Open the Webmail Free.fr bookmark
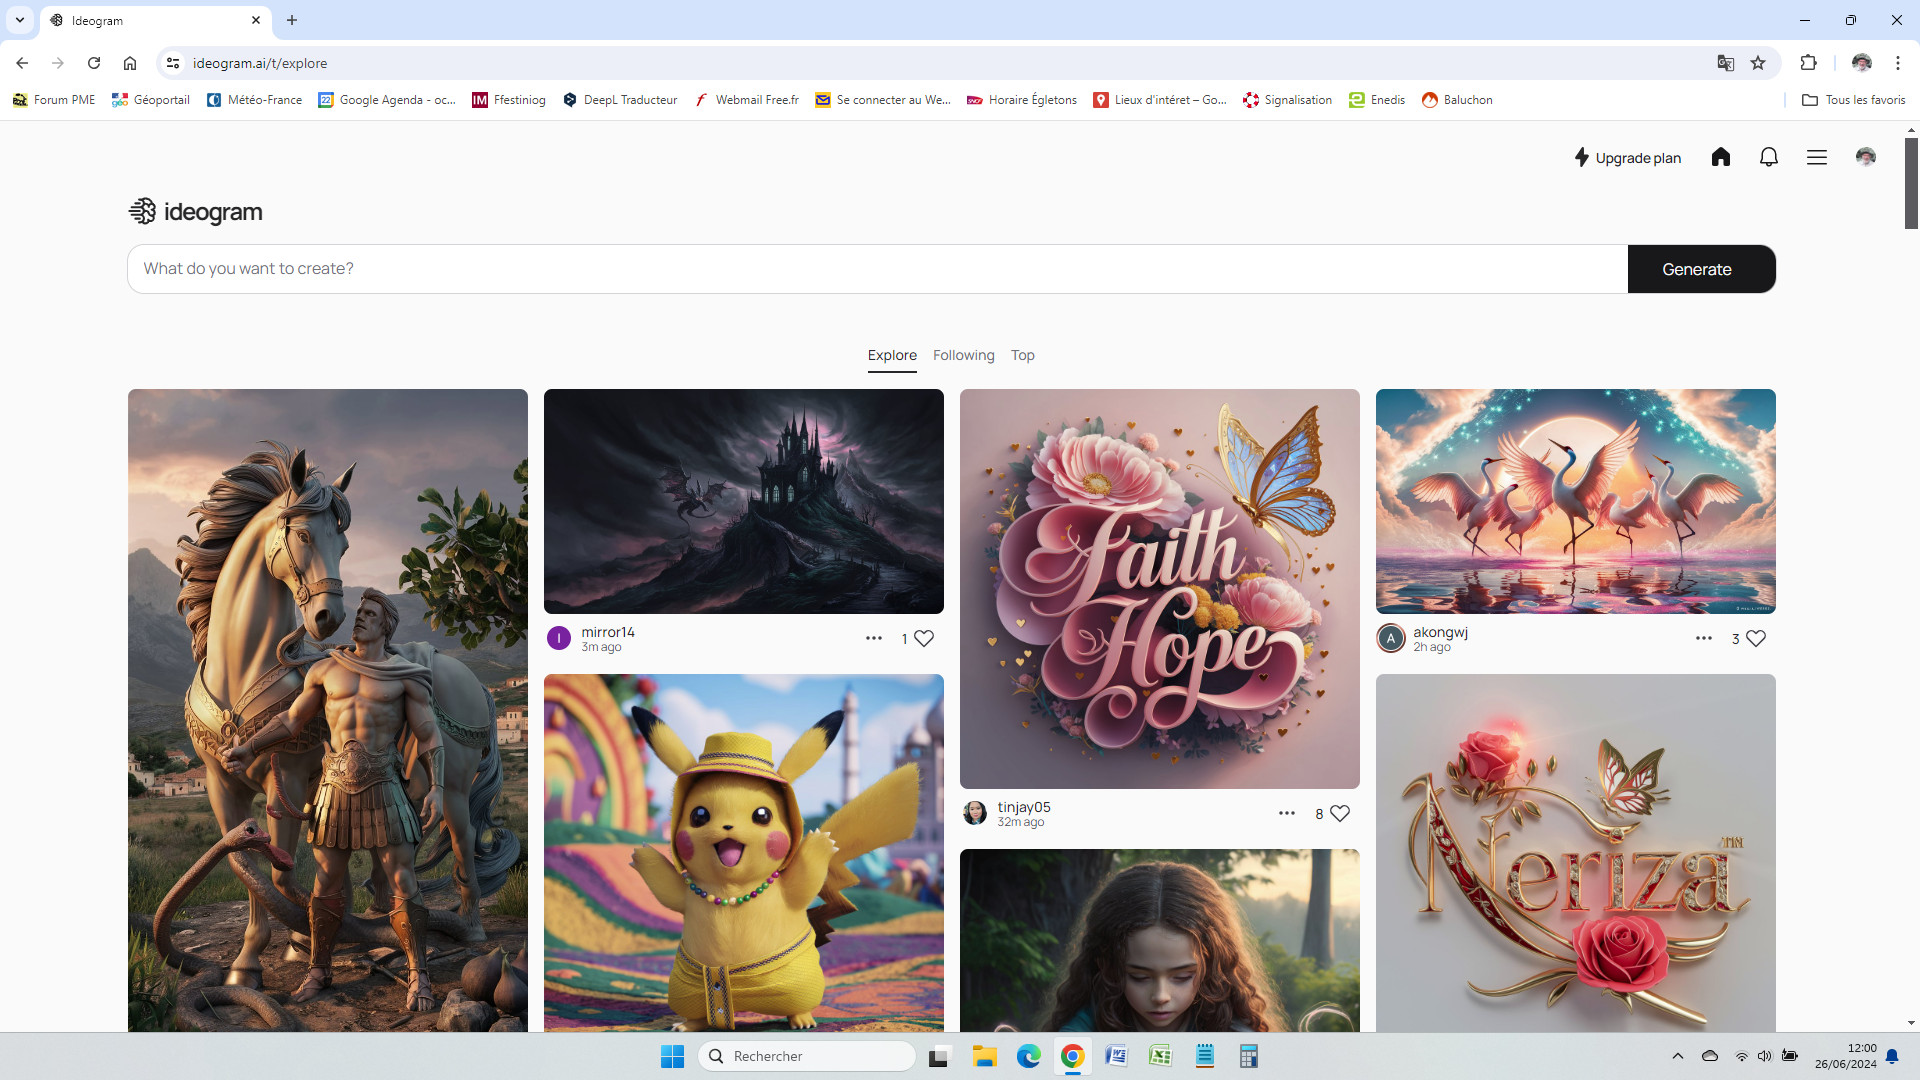 point(747,100)
